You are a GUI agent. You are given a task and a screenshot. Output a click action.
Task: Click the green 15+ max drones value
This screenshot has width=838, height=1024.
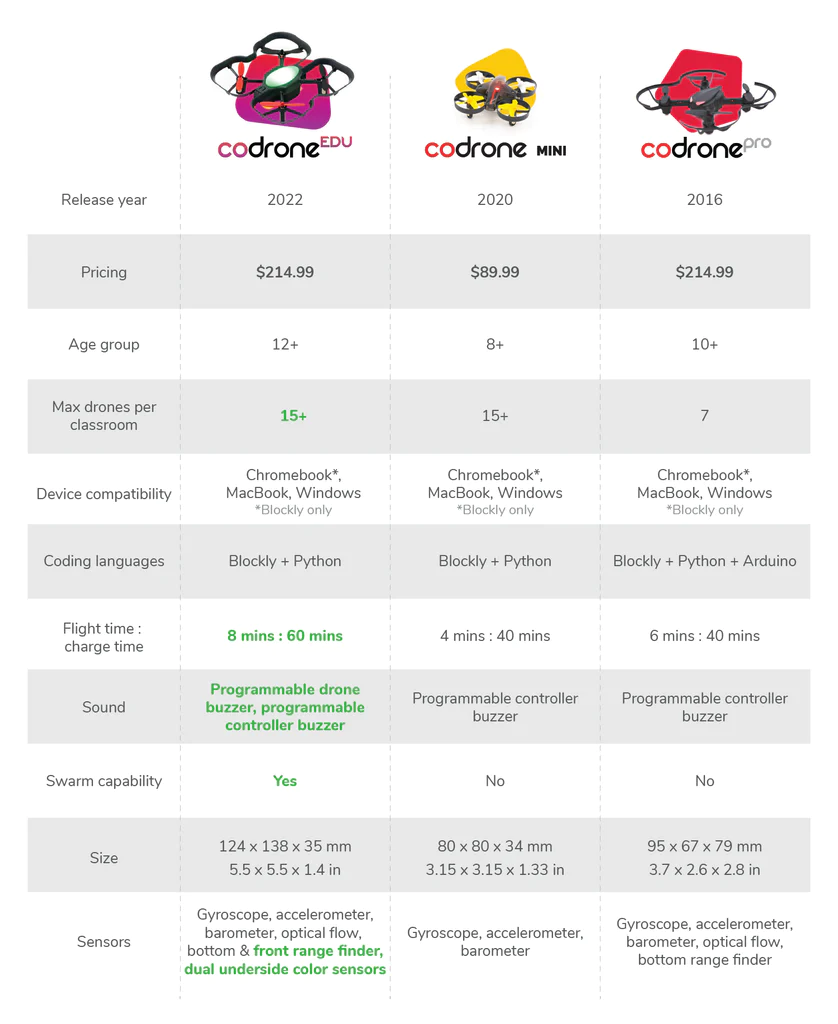[x=293, y=416]
